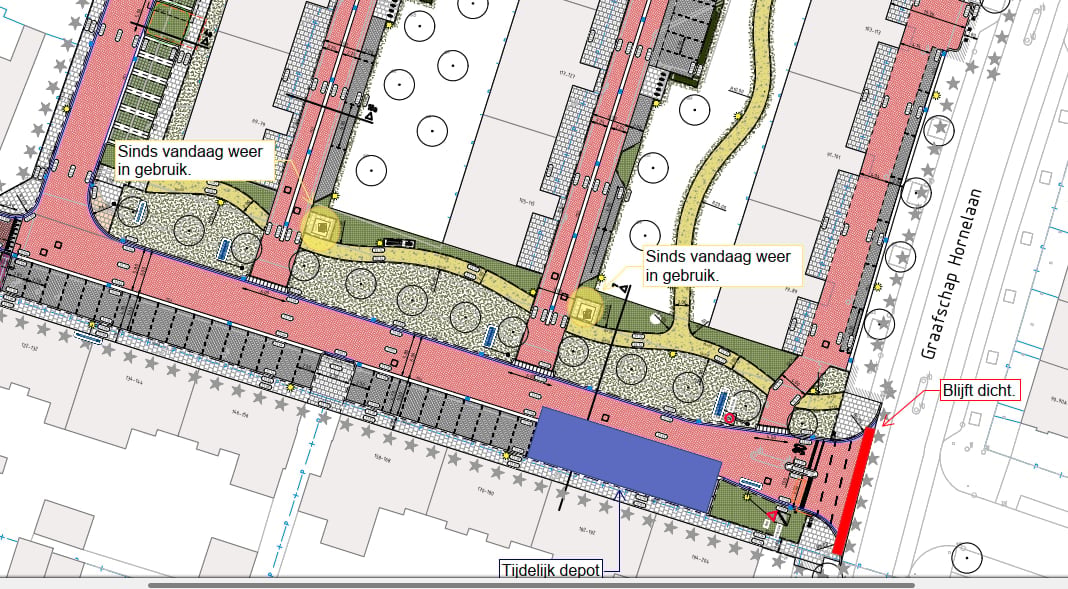Image resolution: width=1068 pixels, height=589 pixels.
Task: Click the small red circle marker icon
Action: [x=729, y=418]
